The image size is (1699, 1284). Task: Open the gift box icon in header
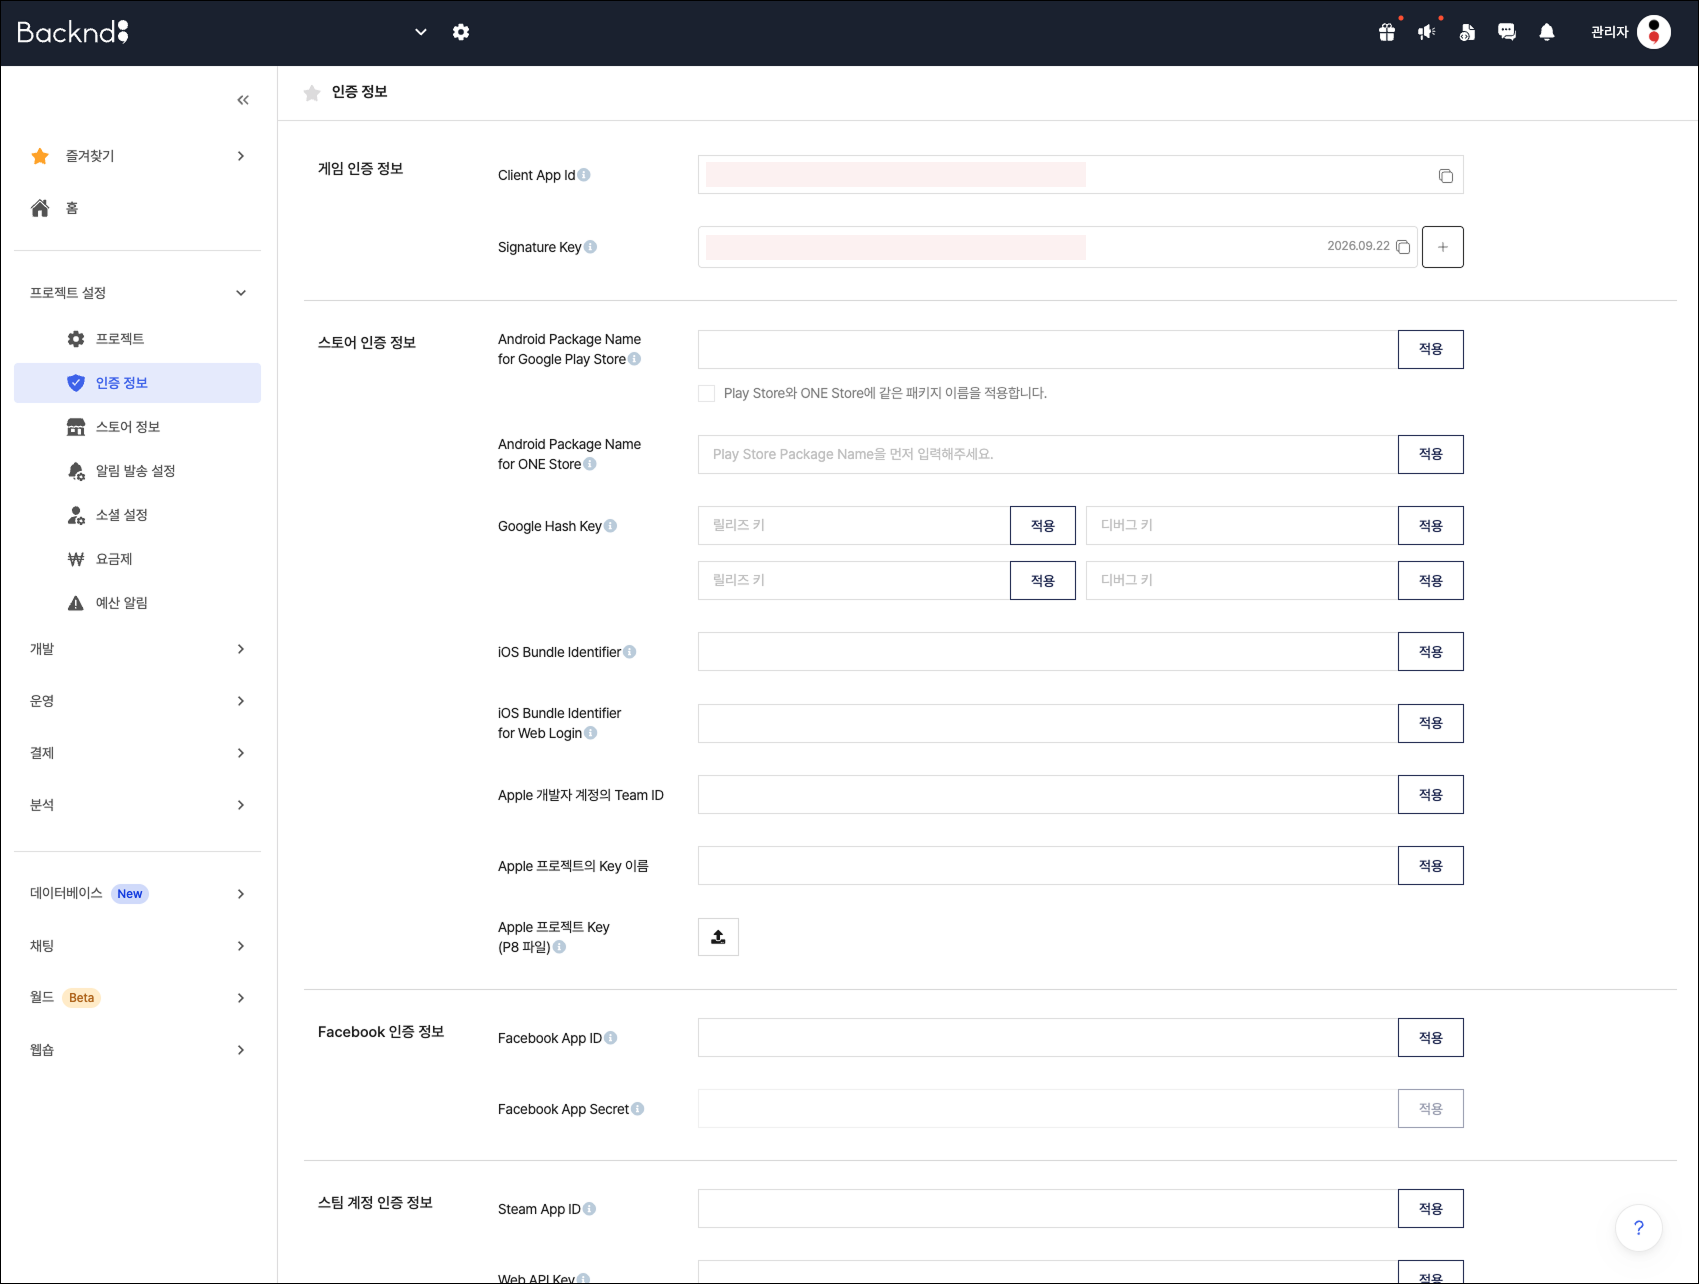tap(1387, 32)
